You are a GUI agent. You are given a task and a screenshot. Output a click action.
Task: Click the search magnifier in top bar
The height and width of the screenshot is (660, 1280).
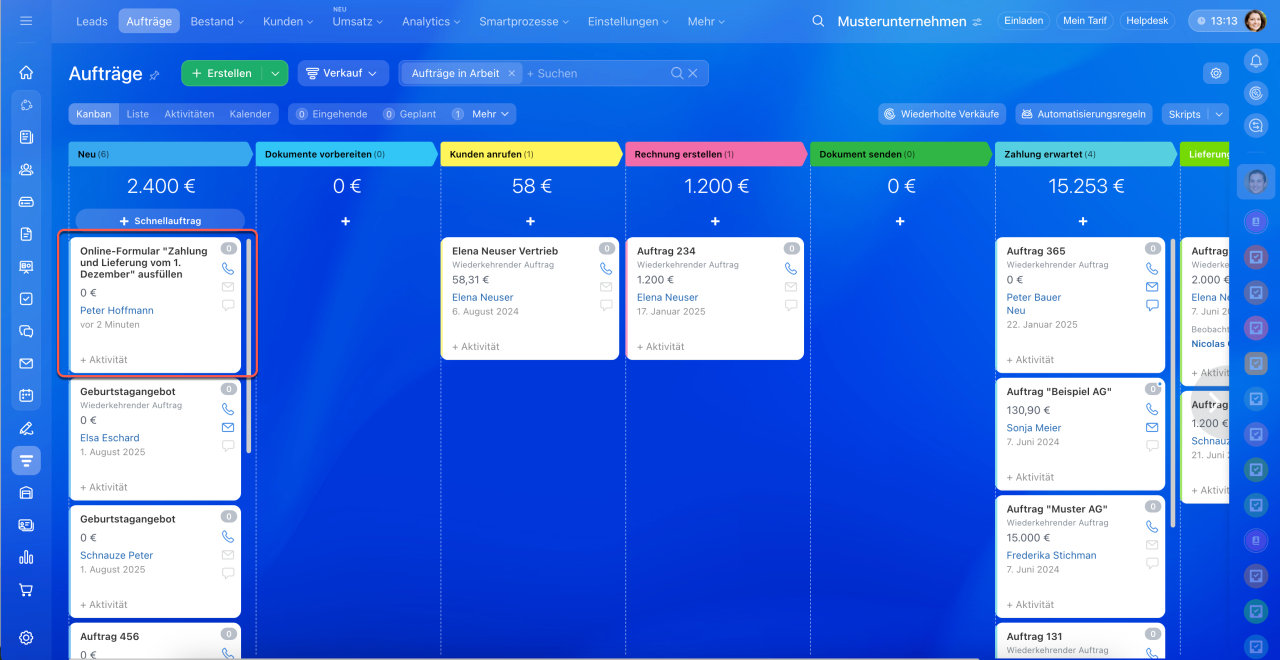point(818,21)
